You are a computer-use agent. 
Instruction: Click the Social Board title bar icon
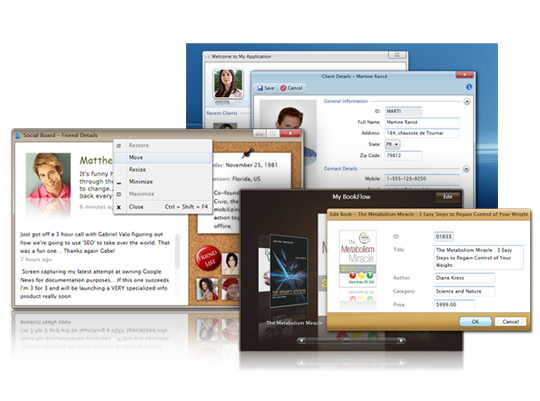pos(18,135)
